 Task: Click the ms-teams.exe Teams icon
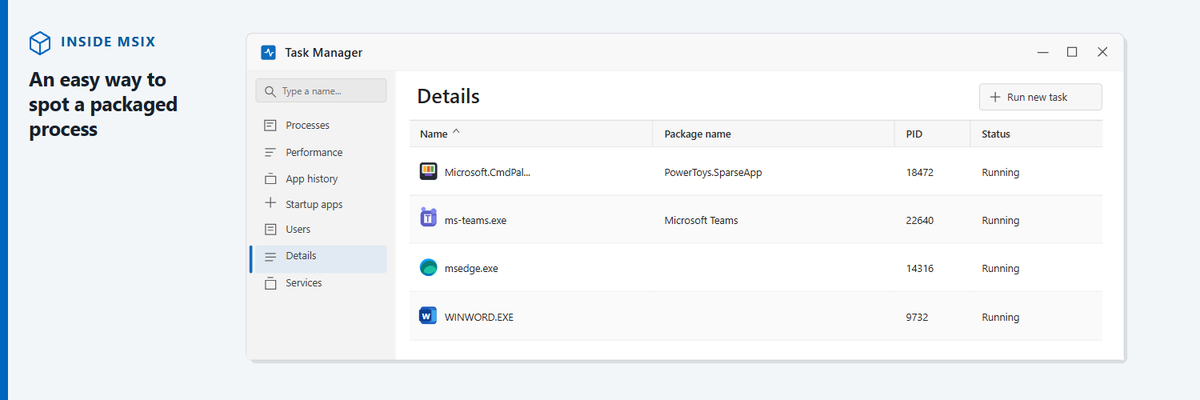428,219
